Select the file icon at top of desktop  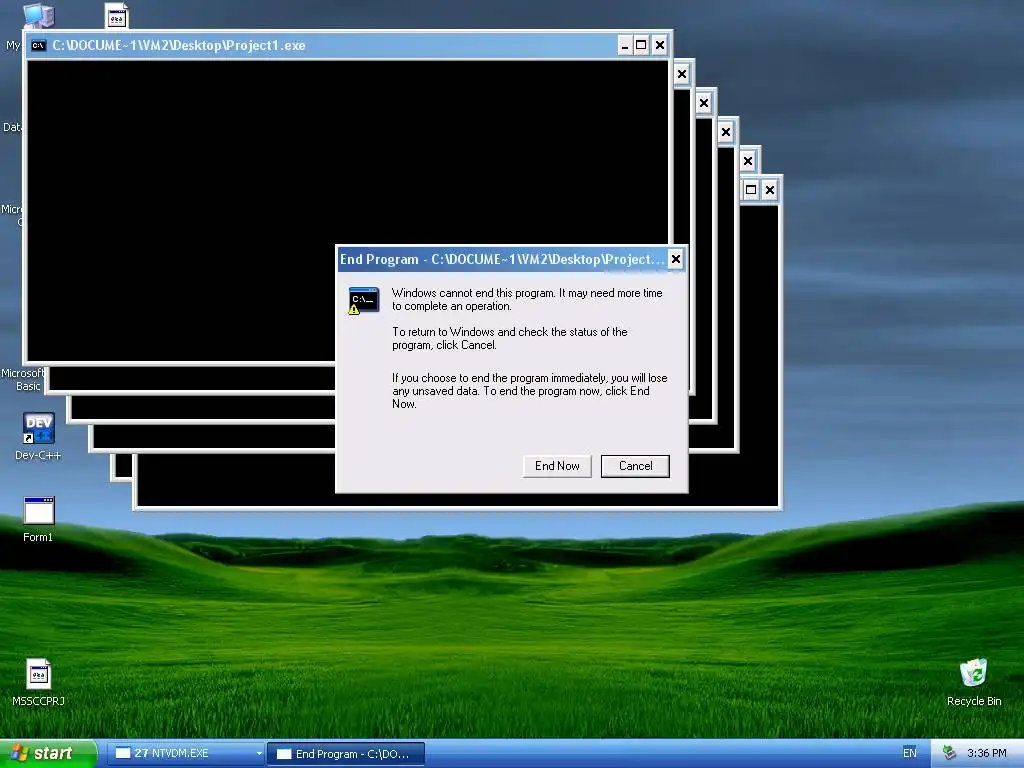pyautogui.click(x=117, y=16)
